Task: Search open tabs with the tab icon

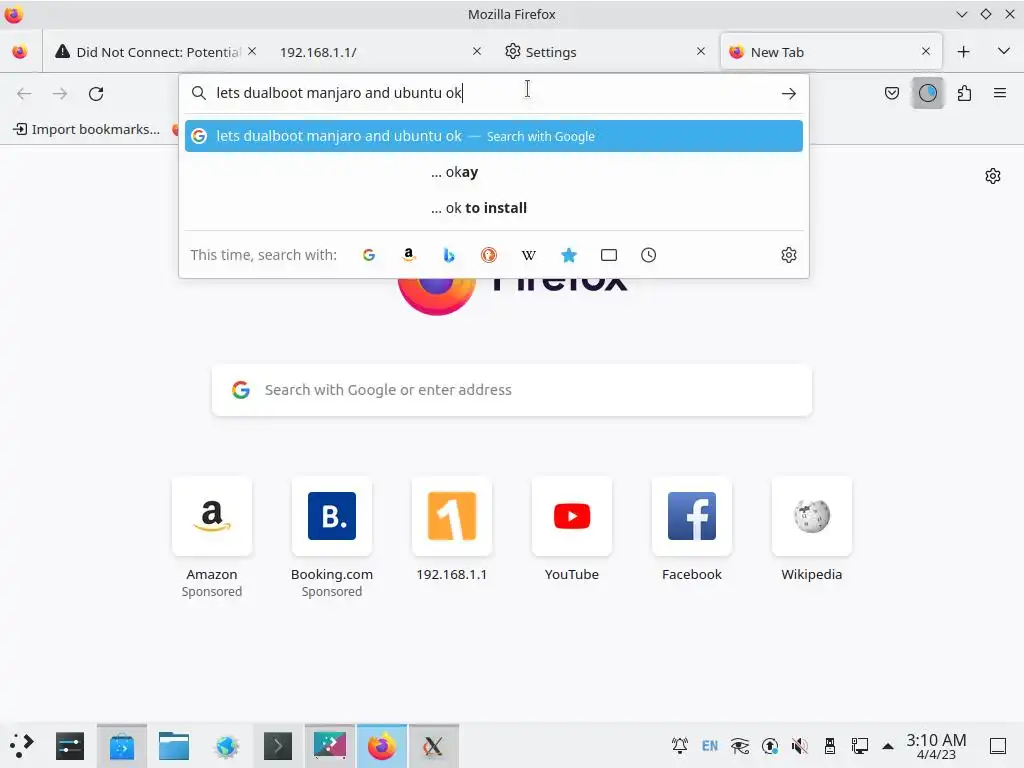Action: (609, 255)
